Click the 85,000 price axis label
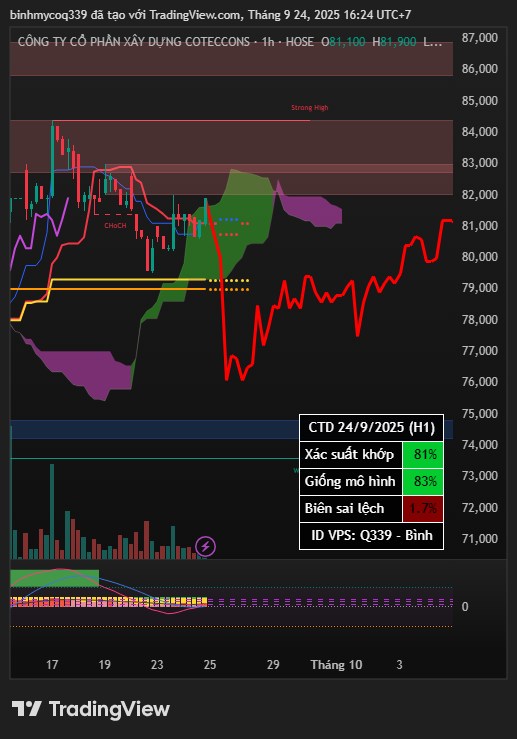This screenshot has width=517, height=739. point(479,100)
